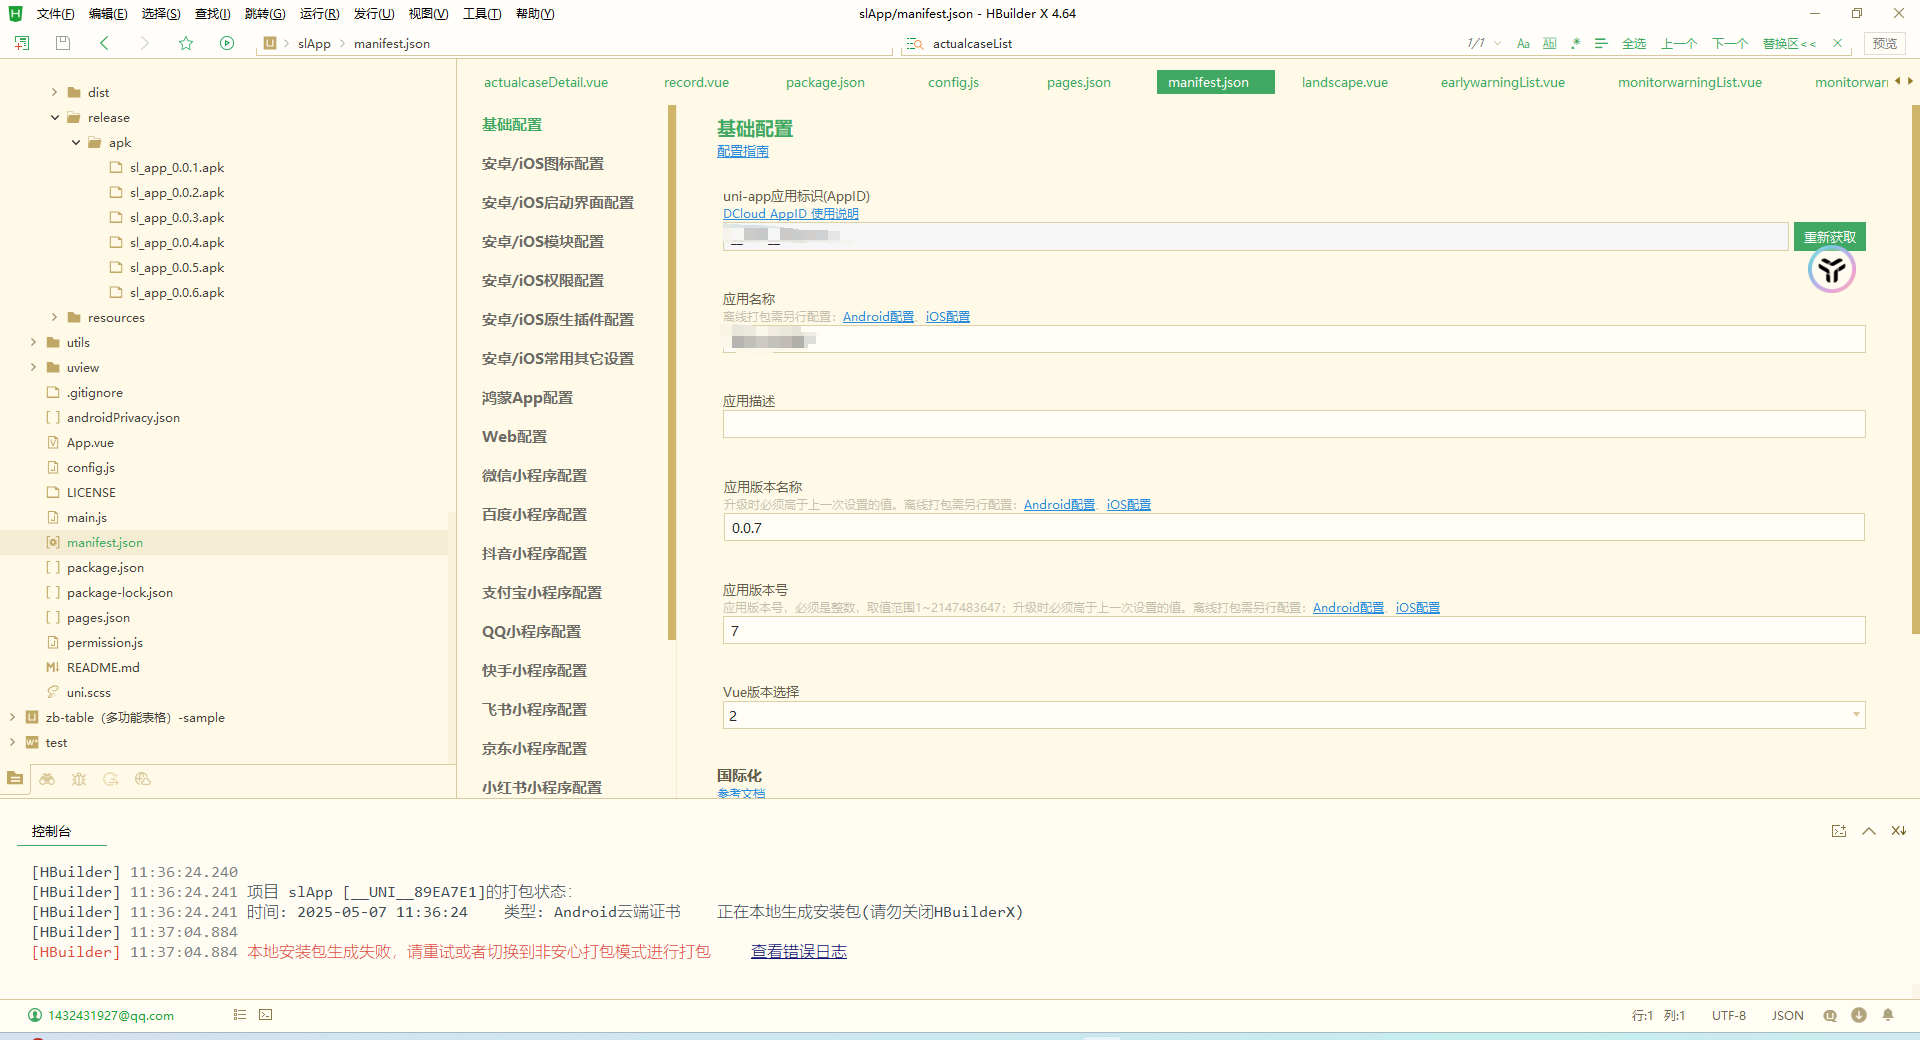This screenshot has height=1040, width=1920.
Task: Click 替换区<< toggle in search bar
Action: click(x=1789, y=43)
